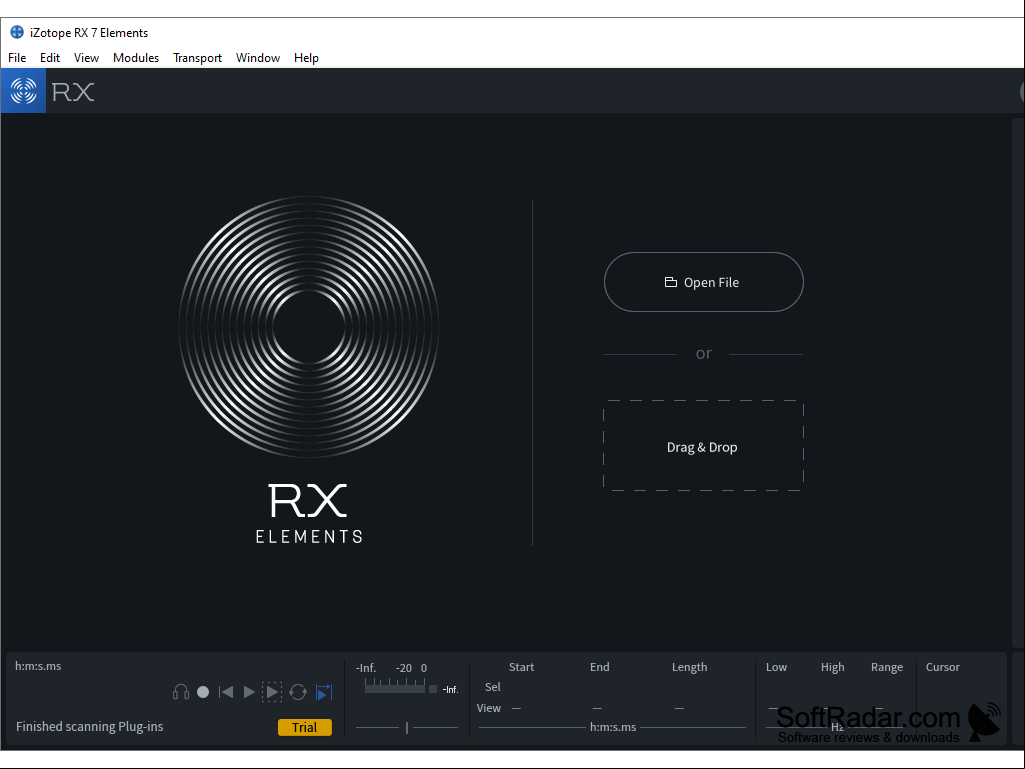Click the -Inf. peak readout beside the meter
Screen dimensions: 1025x769
[x=450, y=689]
